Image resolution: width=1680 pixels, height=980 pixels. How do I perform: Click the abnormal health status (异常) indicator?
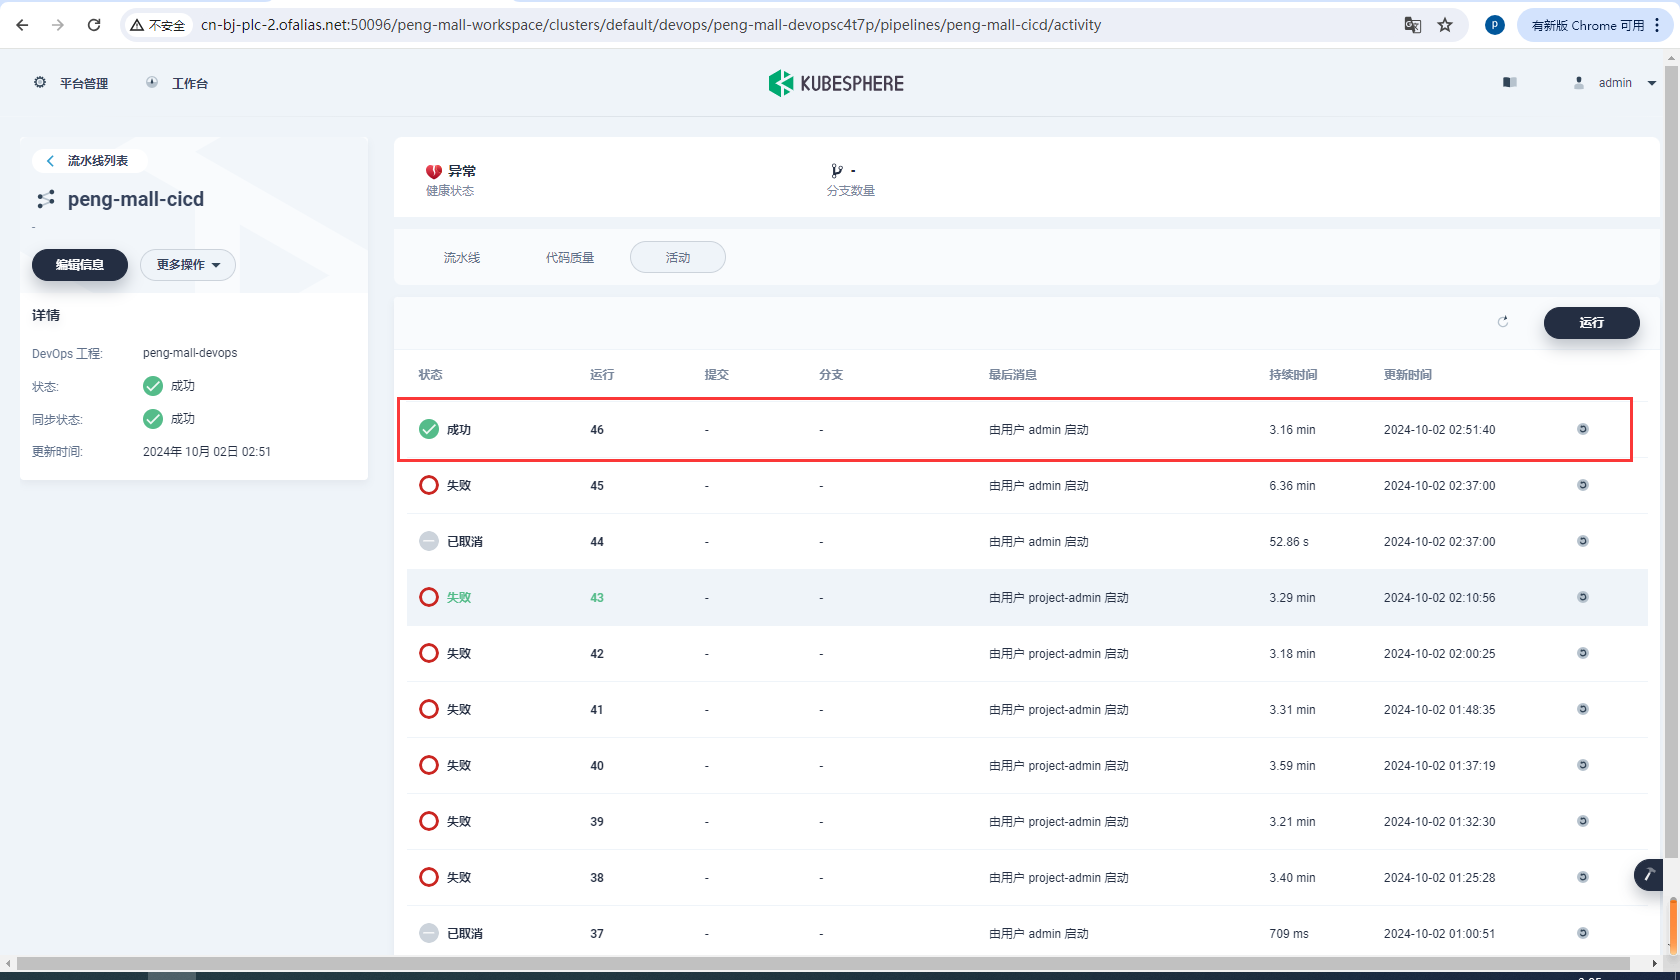coord(451,171)
